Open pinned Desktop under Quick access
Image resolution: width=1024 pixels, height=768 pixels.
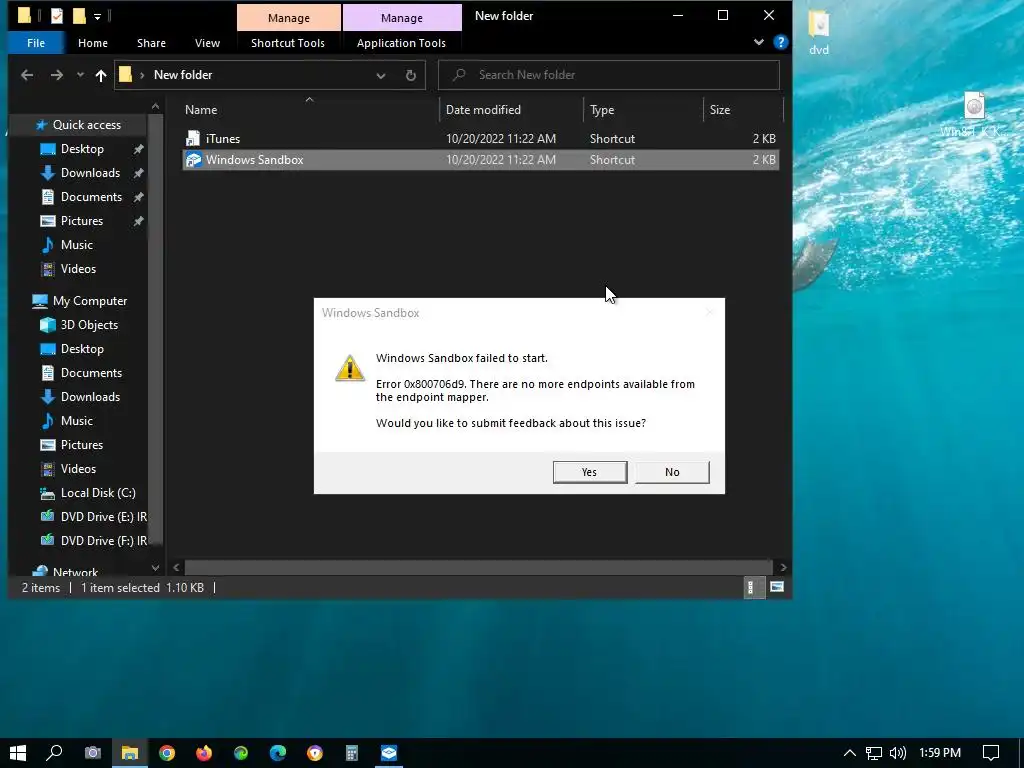click(82, 149)
